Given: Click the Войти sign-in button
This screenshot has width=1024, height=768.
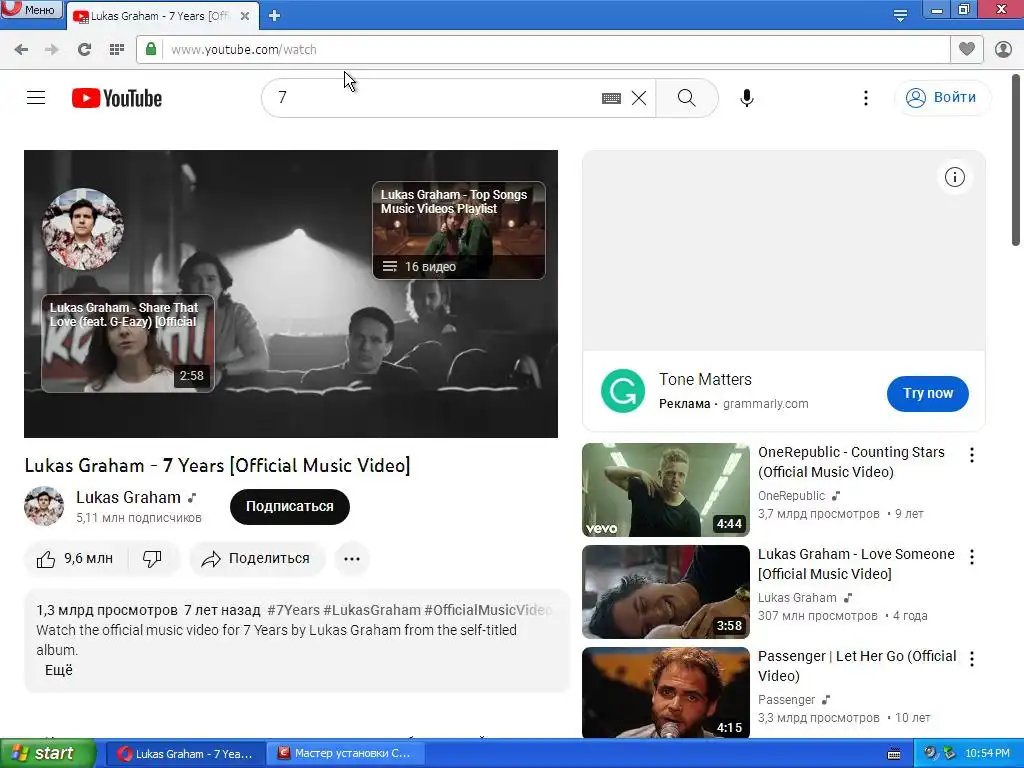Looking at the screenshot, I should point(942,98).
